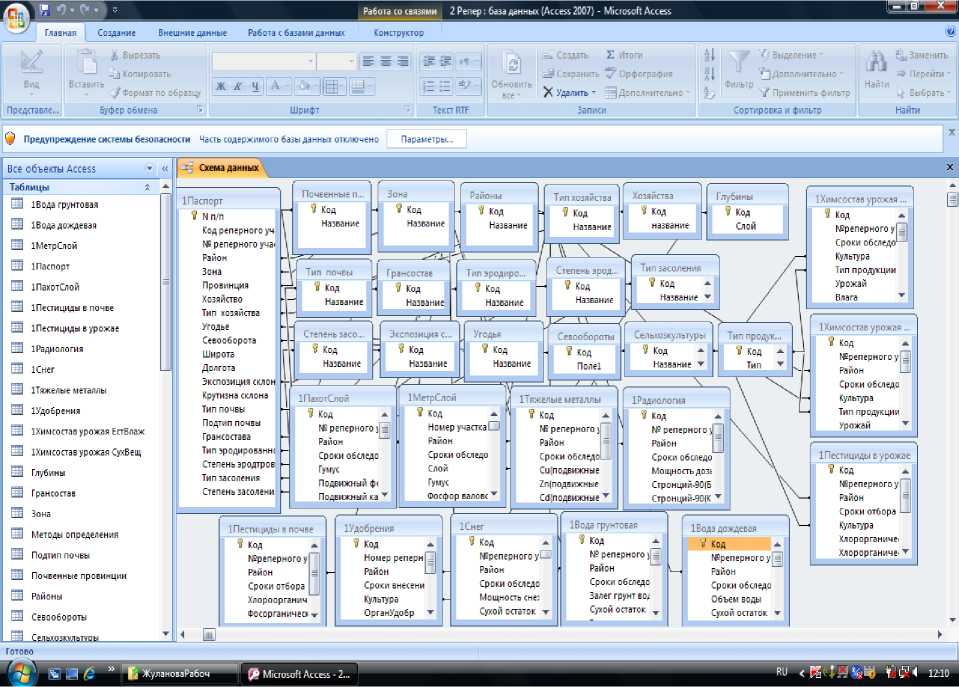Collapse the Таблицы group

tap(149, 187)
